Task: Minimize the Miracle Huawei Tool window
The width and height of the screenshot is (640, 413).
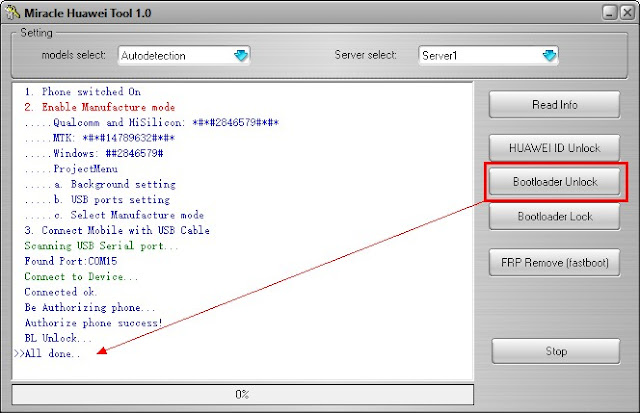Action: click(x=609, y=13)
